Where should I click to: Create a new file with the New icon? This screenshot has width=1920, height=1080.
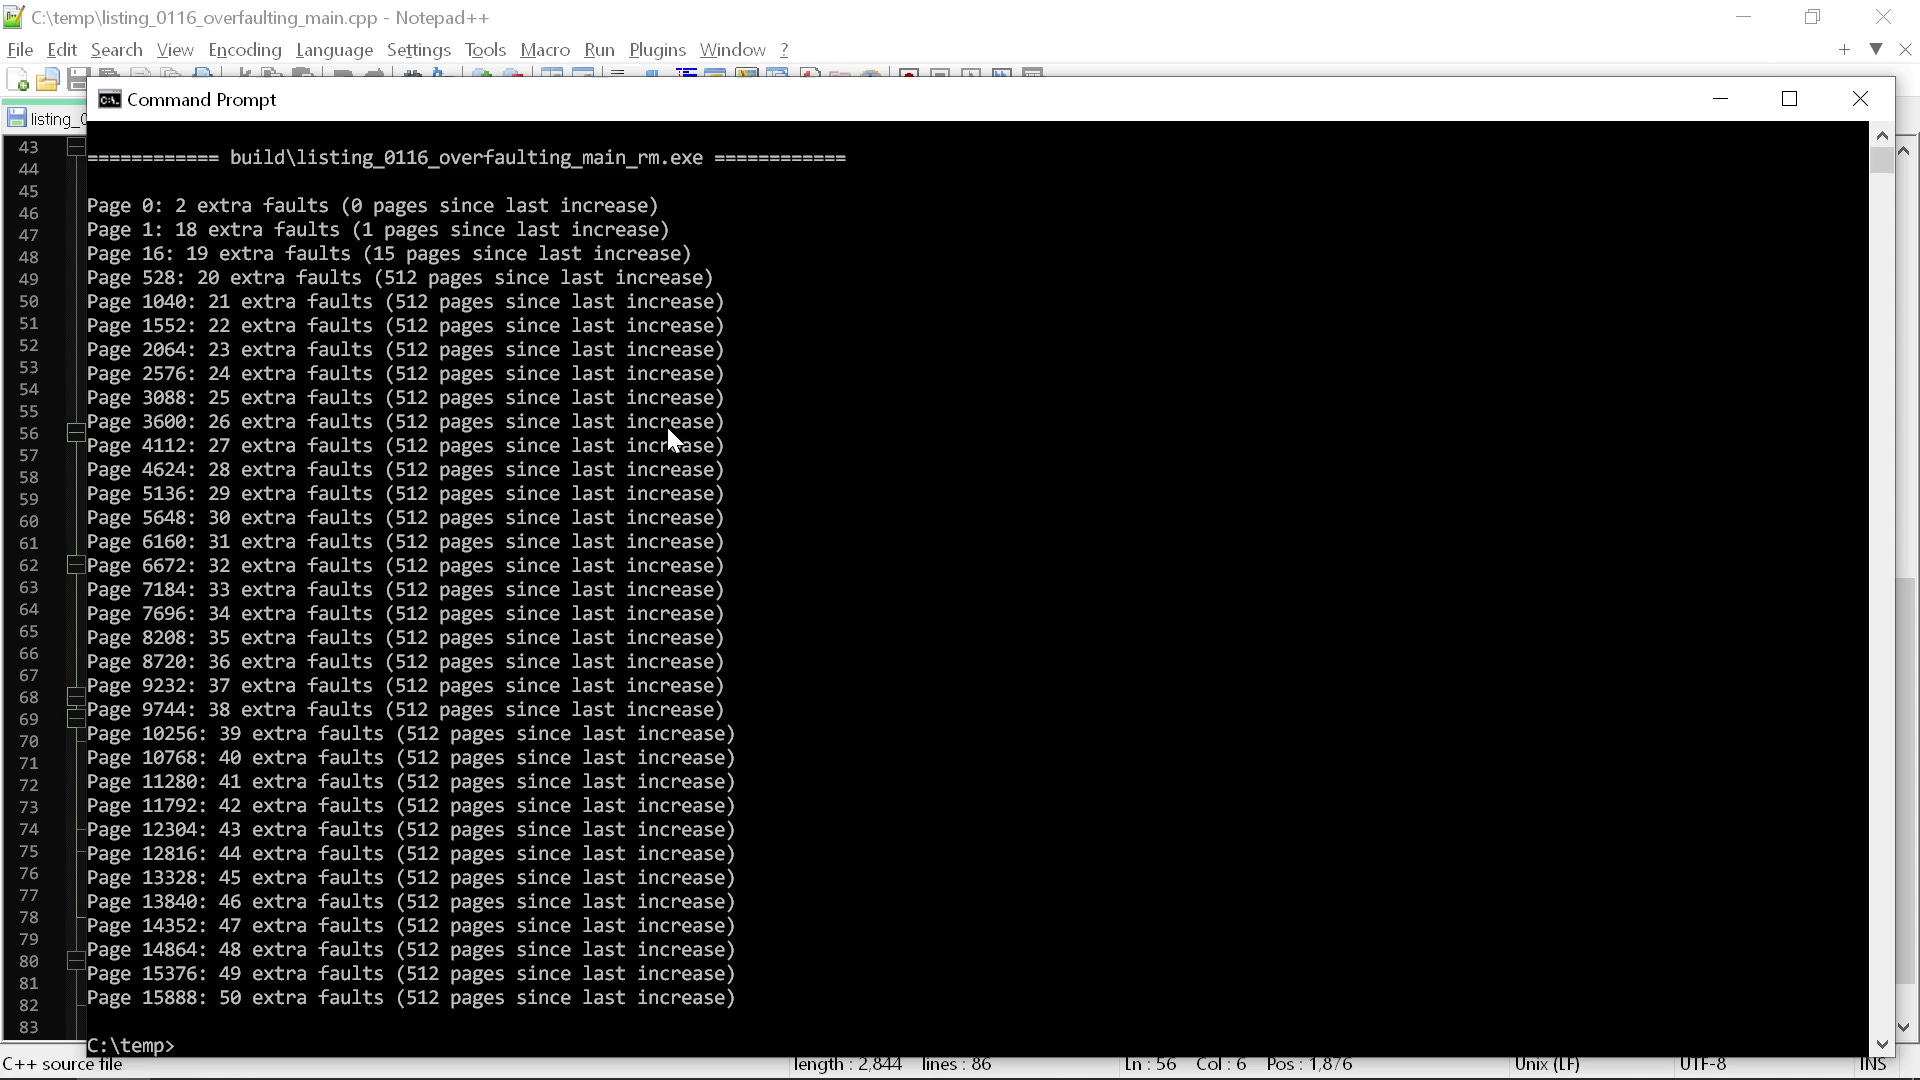pos(18,78)
